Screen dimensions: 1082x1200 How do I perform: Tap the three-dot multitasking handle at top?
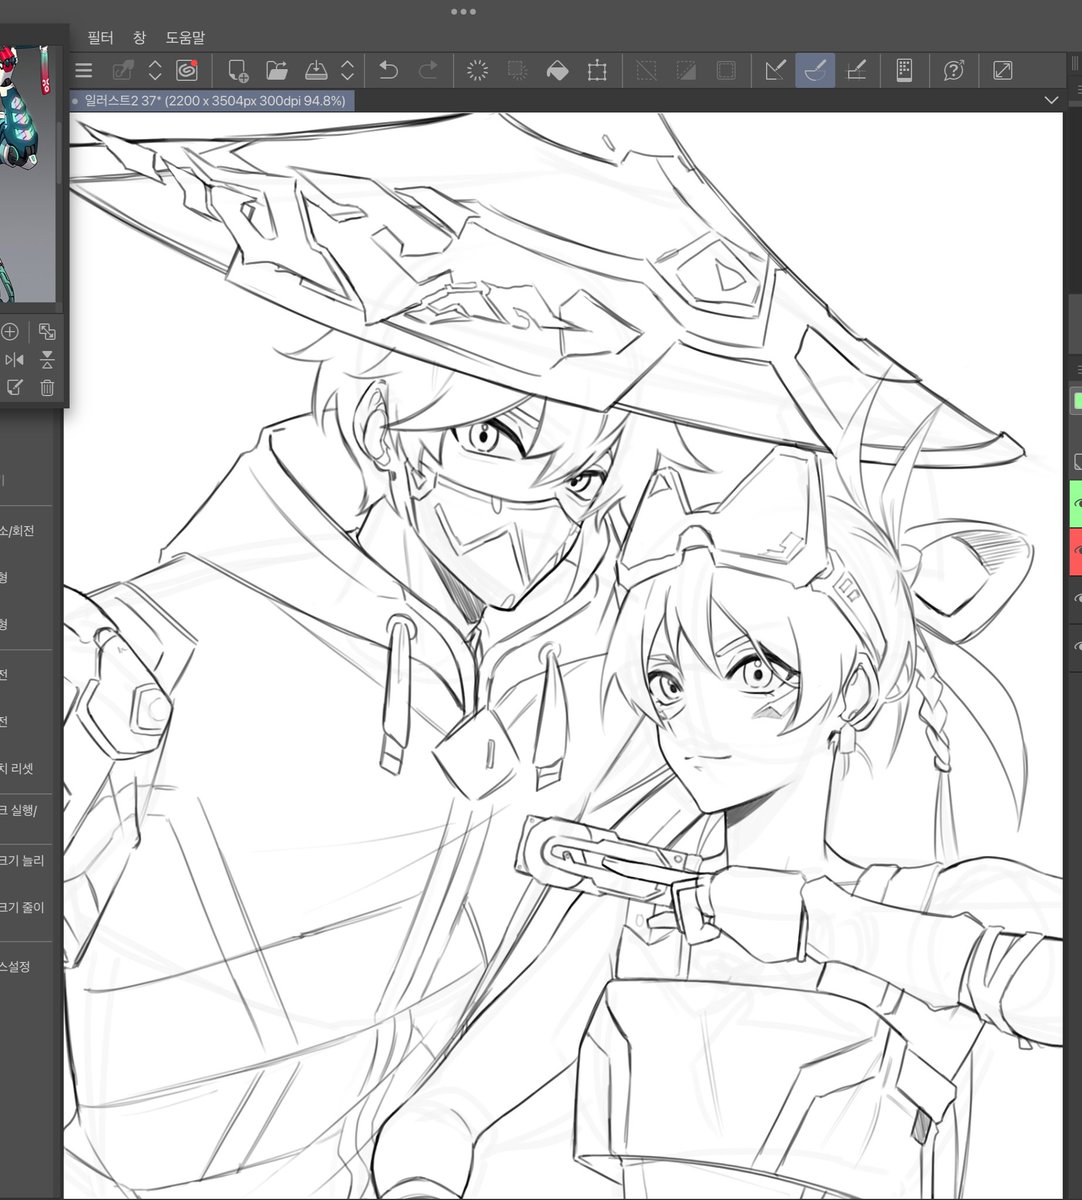coord(463,12)
